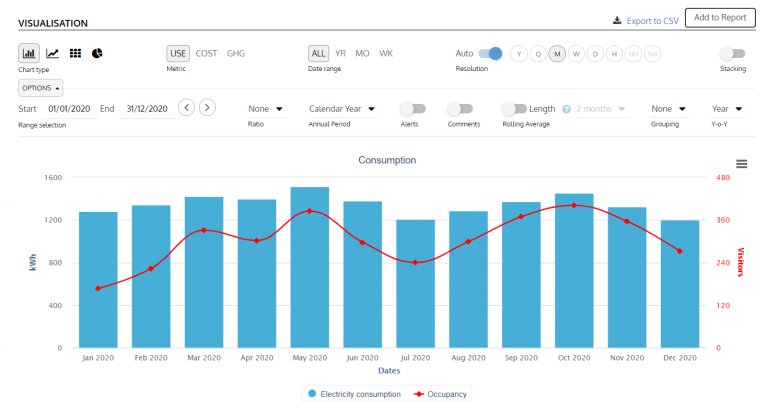Switch metric to COST

pyautogui.click(x=206, y=53)
